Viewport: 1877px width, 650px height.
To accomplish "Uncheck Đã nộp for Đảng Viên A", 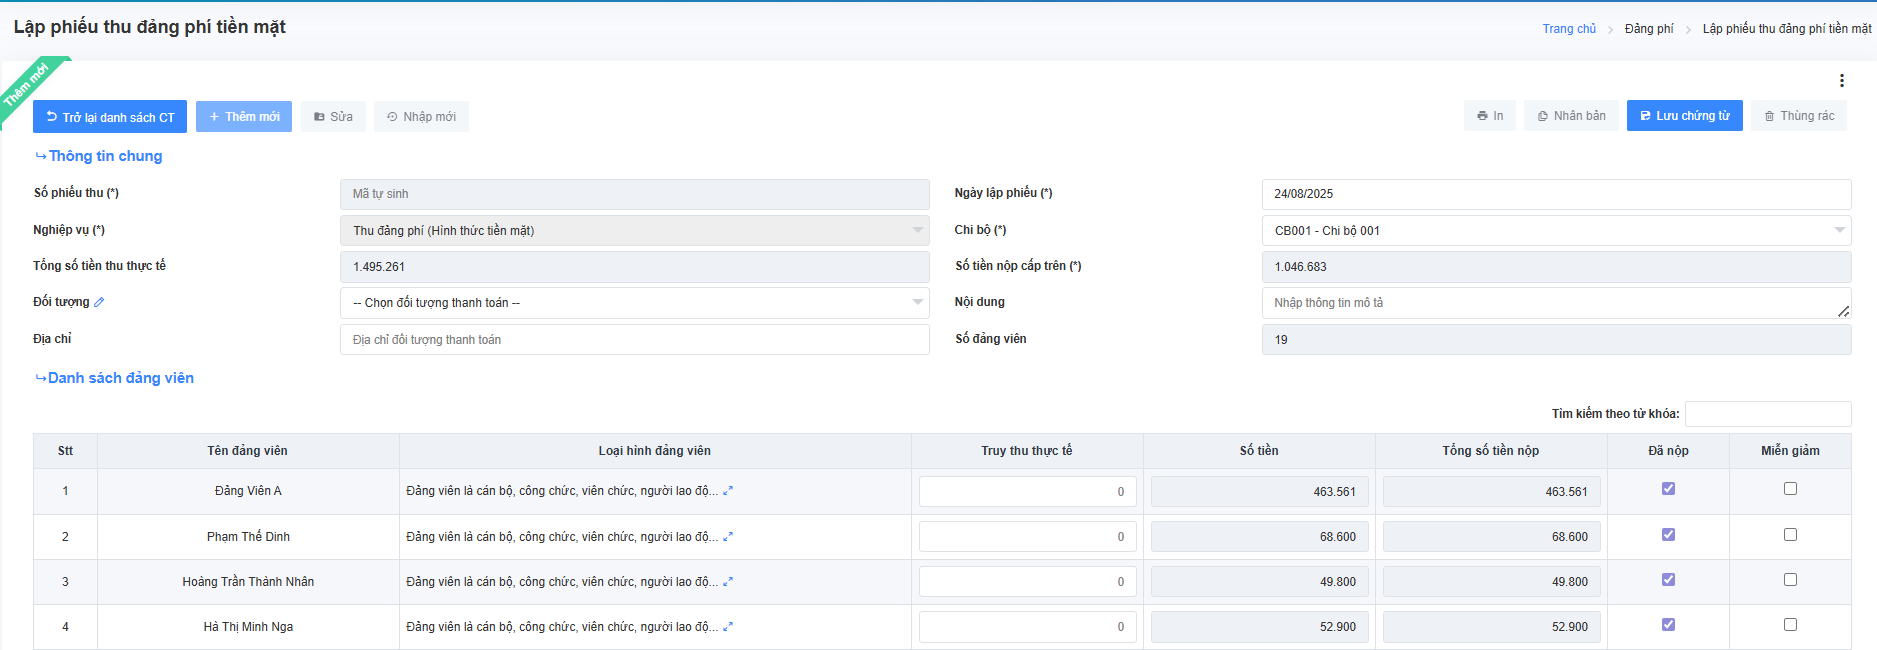I will point(1668,489).
